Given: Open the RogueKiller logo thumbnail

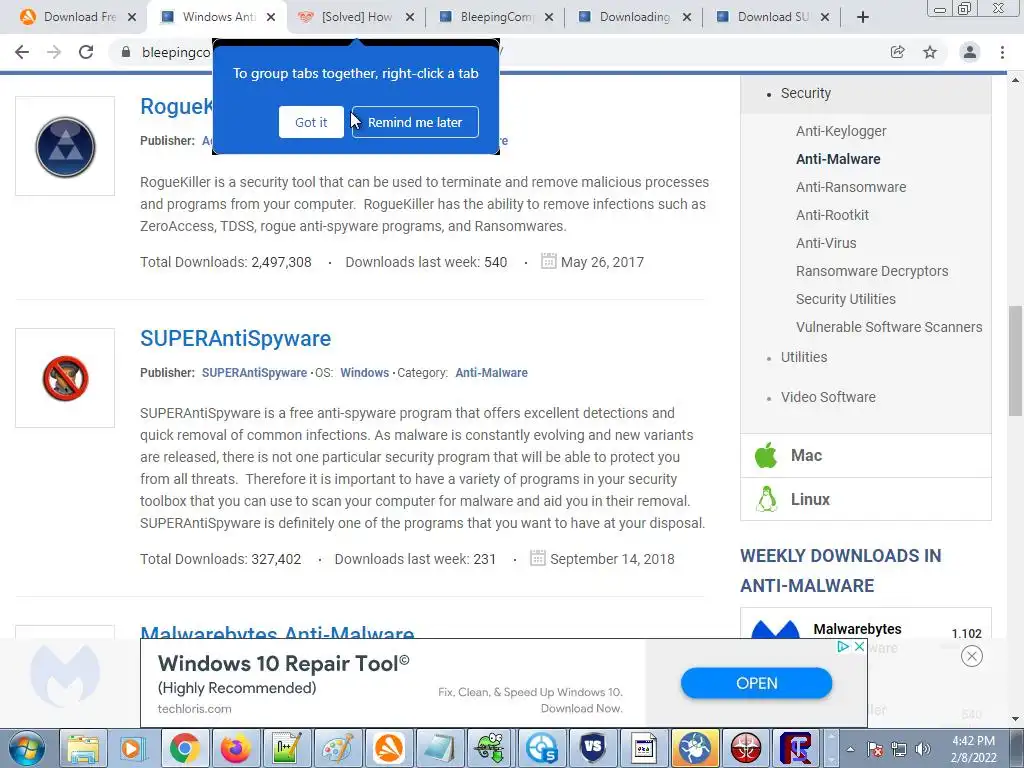Looking at the screenshot, I should tap(65, 146).
